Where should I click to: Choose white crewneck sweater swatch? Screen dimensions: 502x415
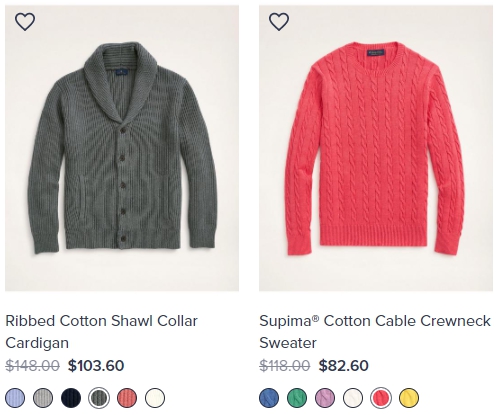click(x=353, y=398)
